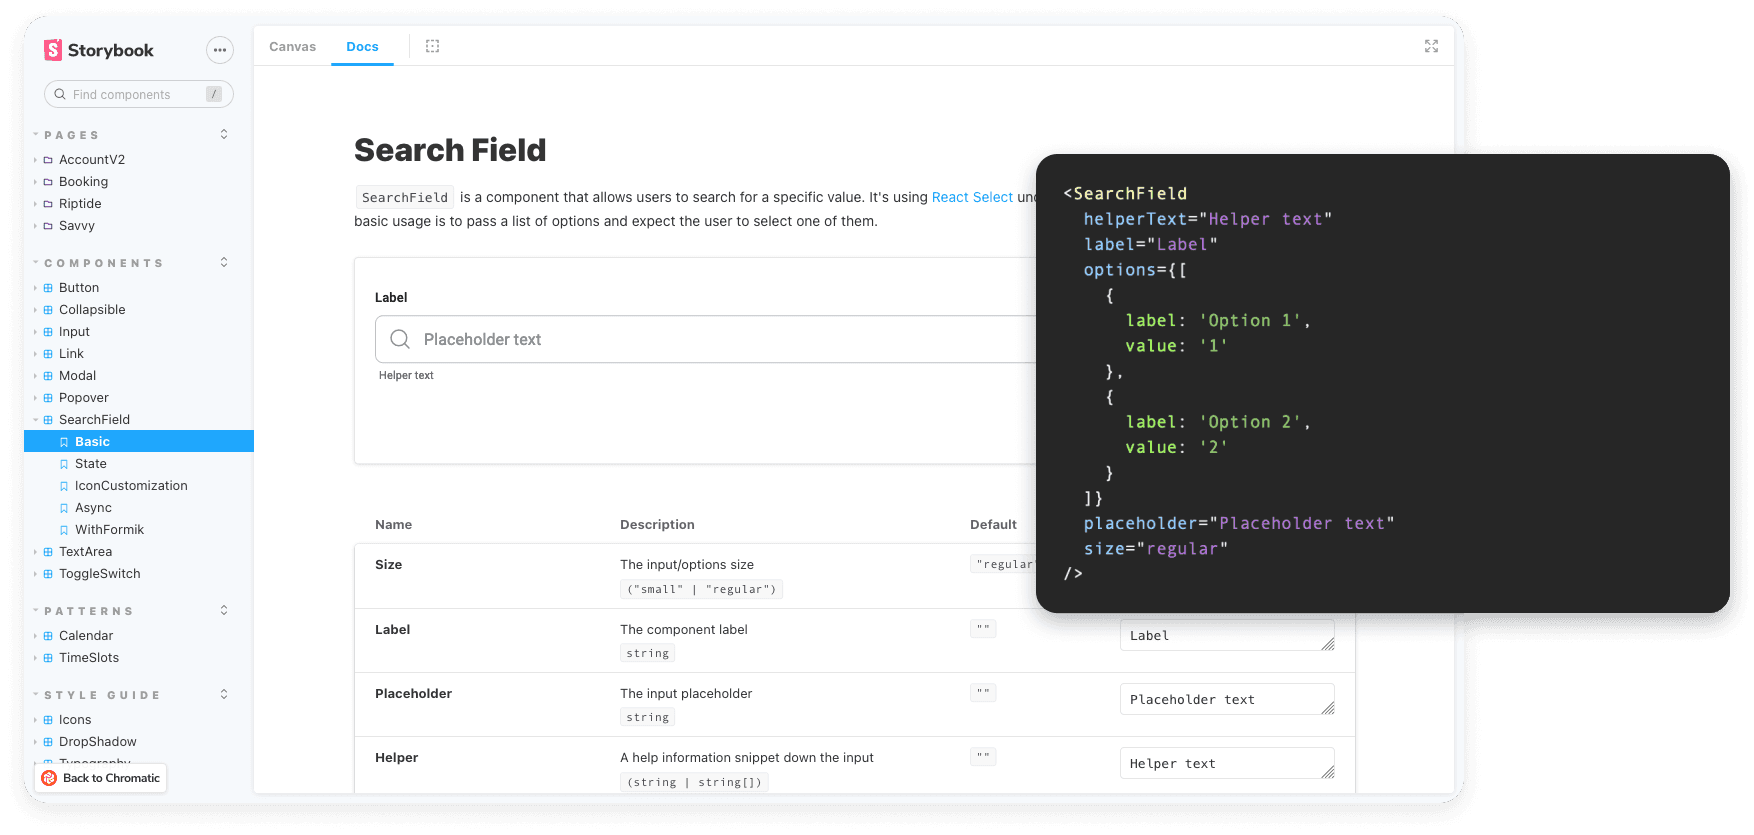The image size is (1754, 835).
Task: Collapse all in PAGES section
Action: click(x=224, y=134)
